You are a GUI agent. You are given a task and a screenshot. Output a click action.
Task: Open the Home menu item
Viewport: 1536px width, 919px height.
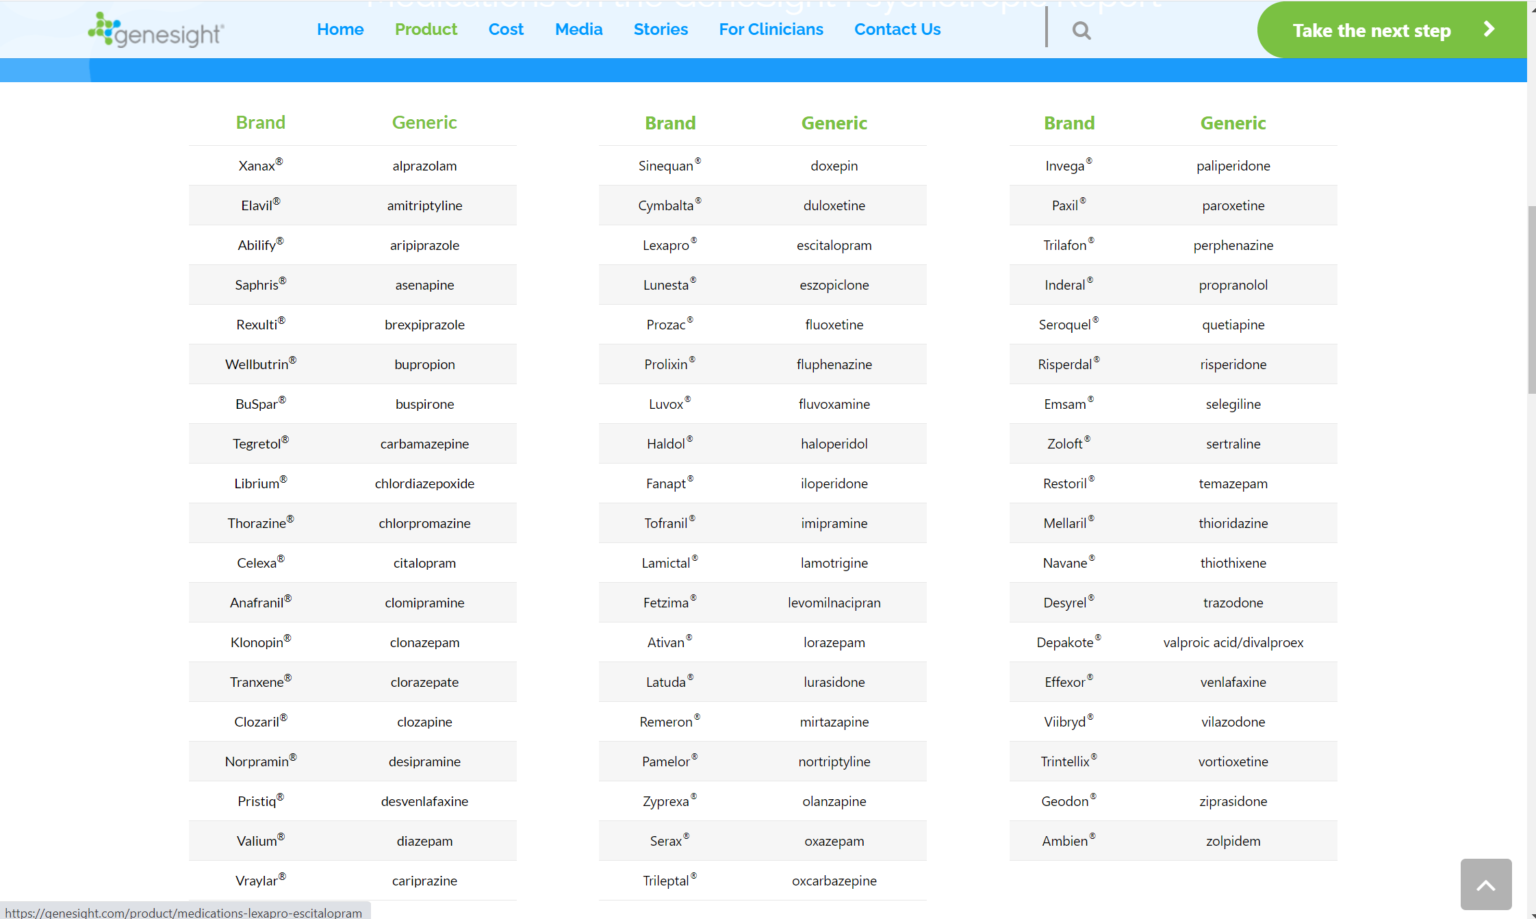tap(340, 29)
